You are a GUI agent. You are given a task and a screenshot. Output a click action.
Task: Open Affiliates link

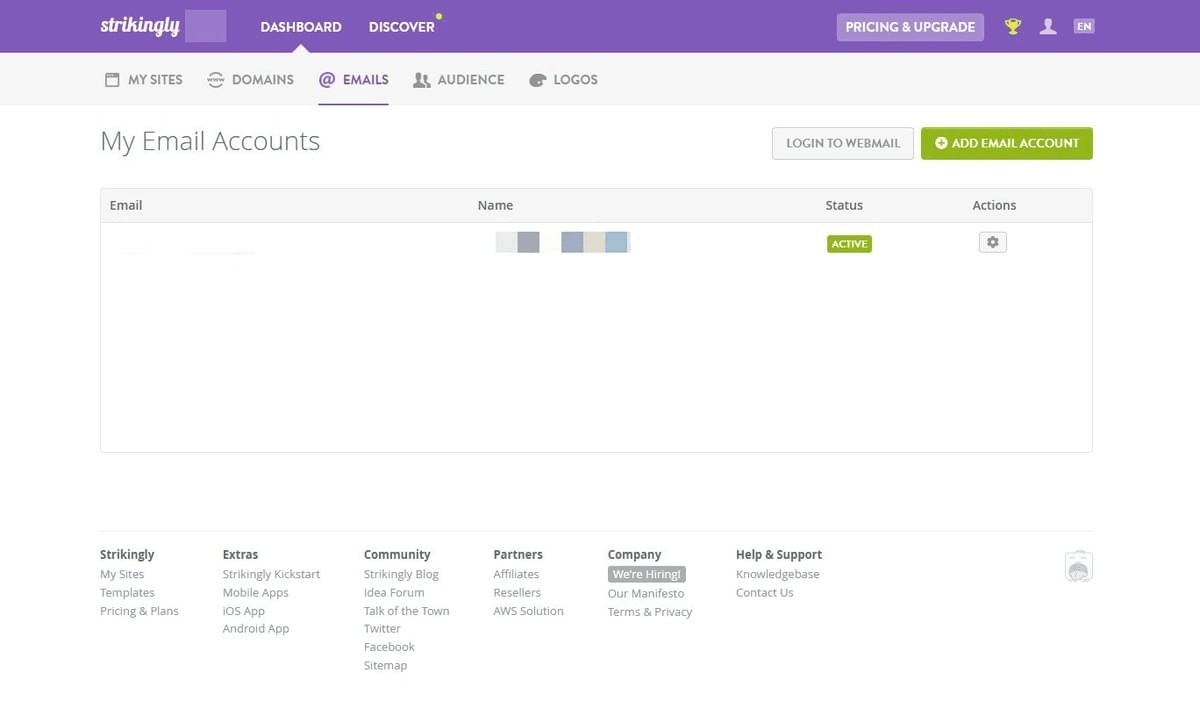[x=516, y=574]
